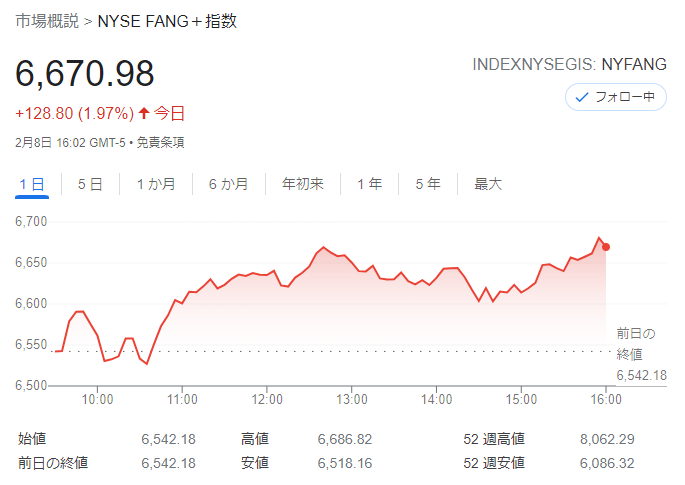Viewport: 685px width, 485px height.
Task: Click the 高値 value 6,686.82
Action: click(345, 439)
